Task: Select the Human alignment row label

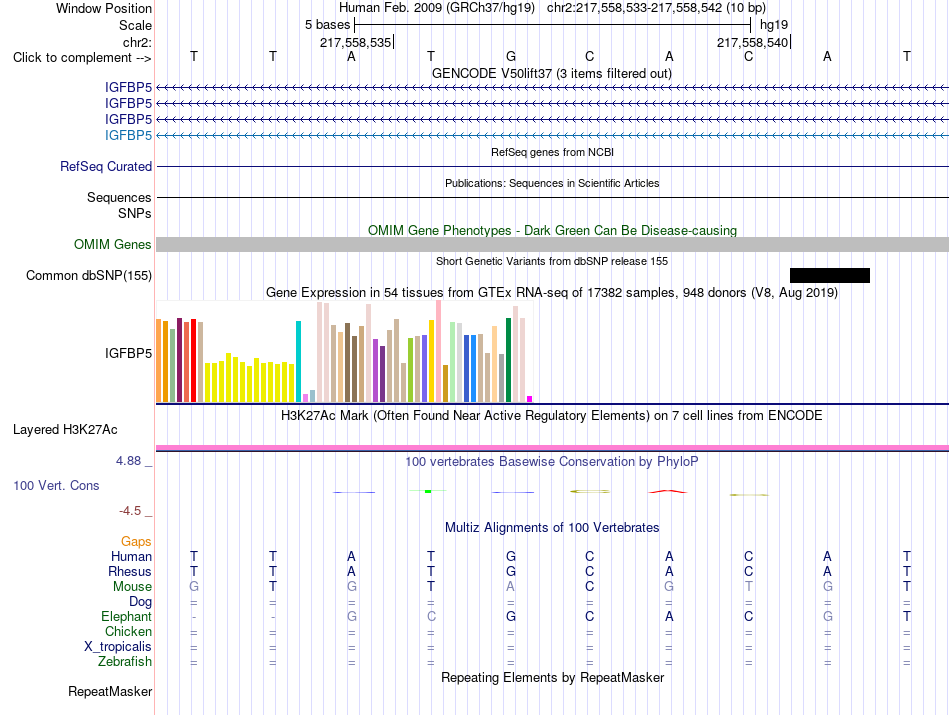Action: coord(131,556)
